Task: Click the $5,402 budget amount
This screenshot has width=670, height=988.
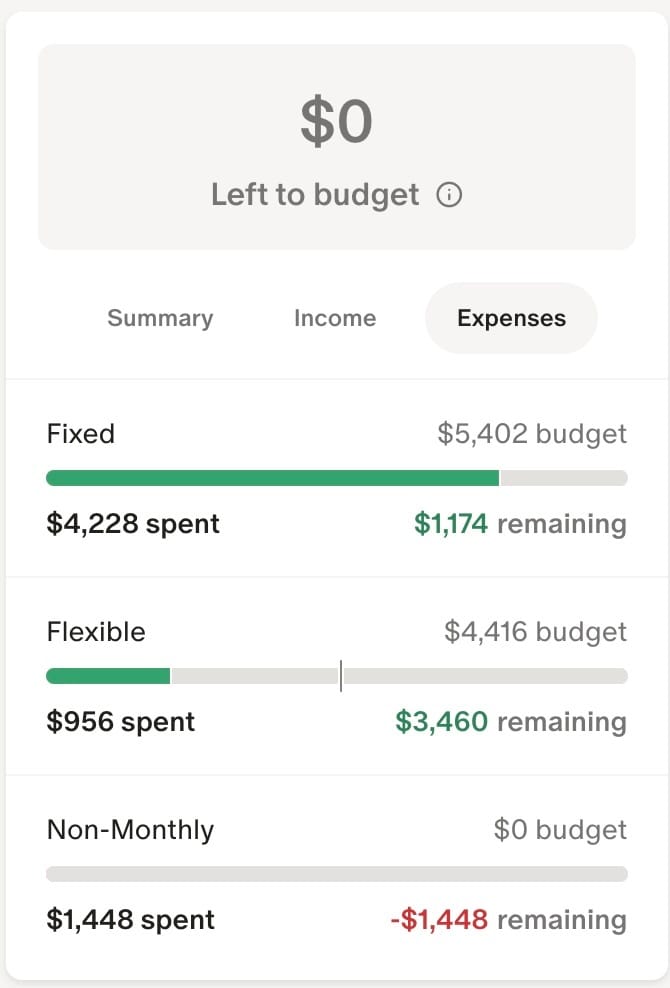Action: point(532,434)
